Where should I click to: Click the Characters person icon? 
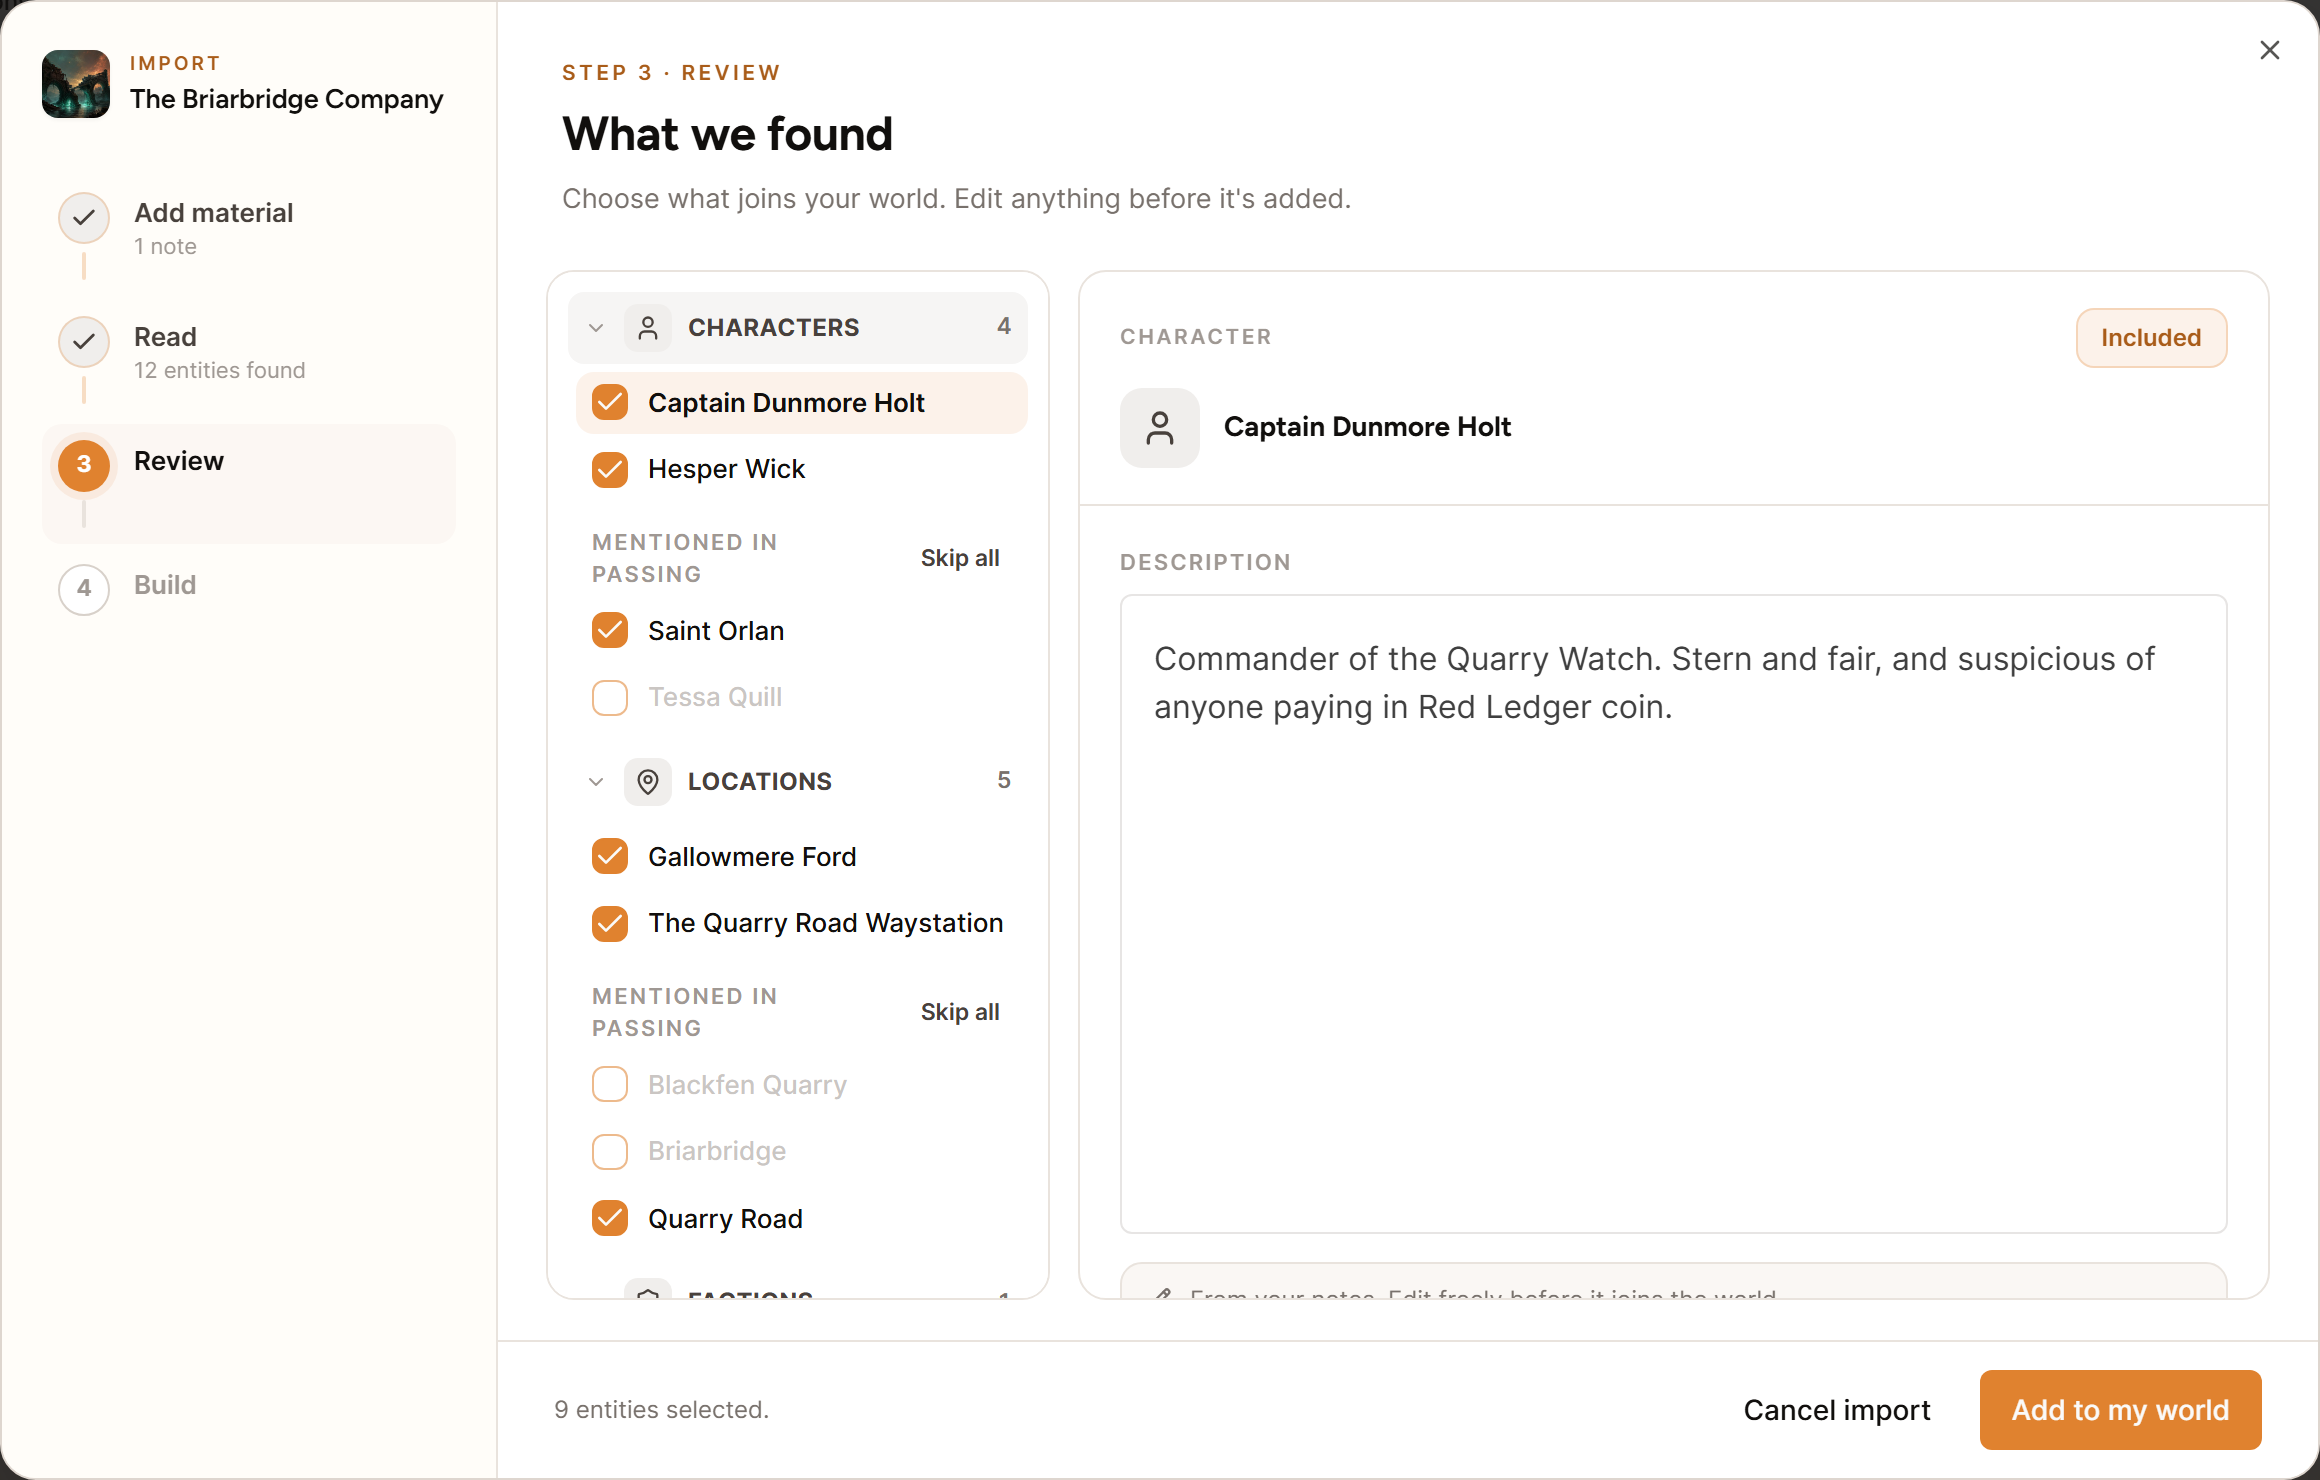pyautogui.click(x=648, y=328)
